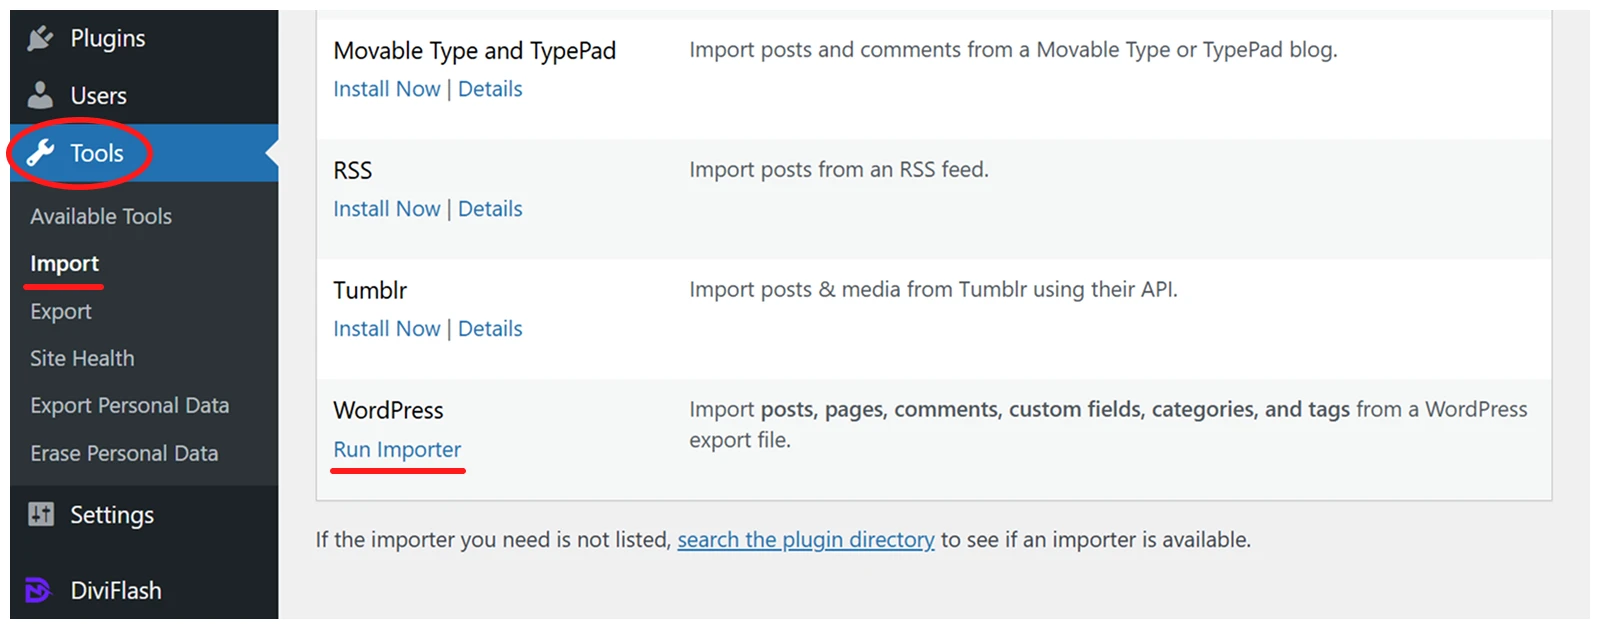Open the DiviFlash menu item

click(x=115, y=591)
